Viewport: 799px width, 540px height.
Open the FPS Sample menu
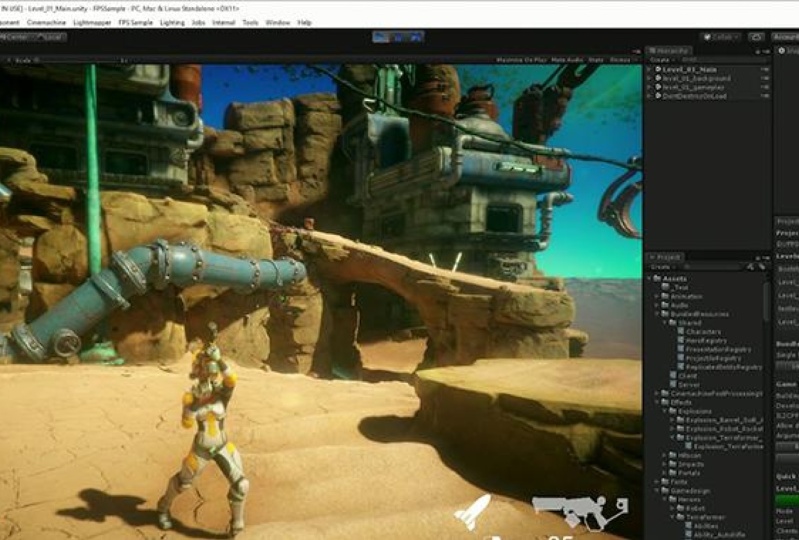(136, 22)
